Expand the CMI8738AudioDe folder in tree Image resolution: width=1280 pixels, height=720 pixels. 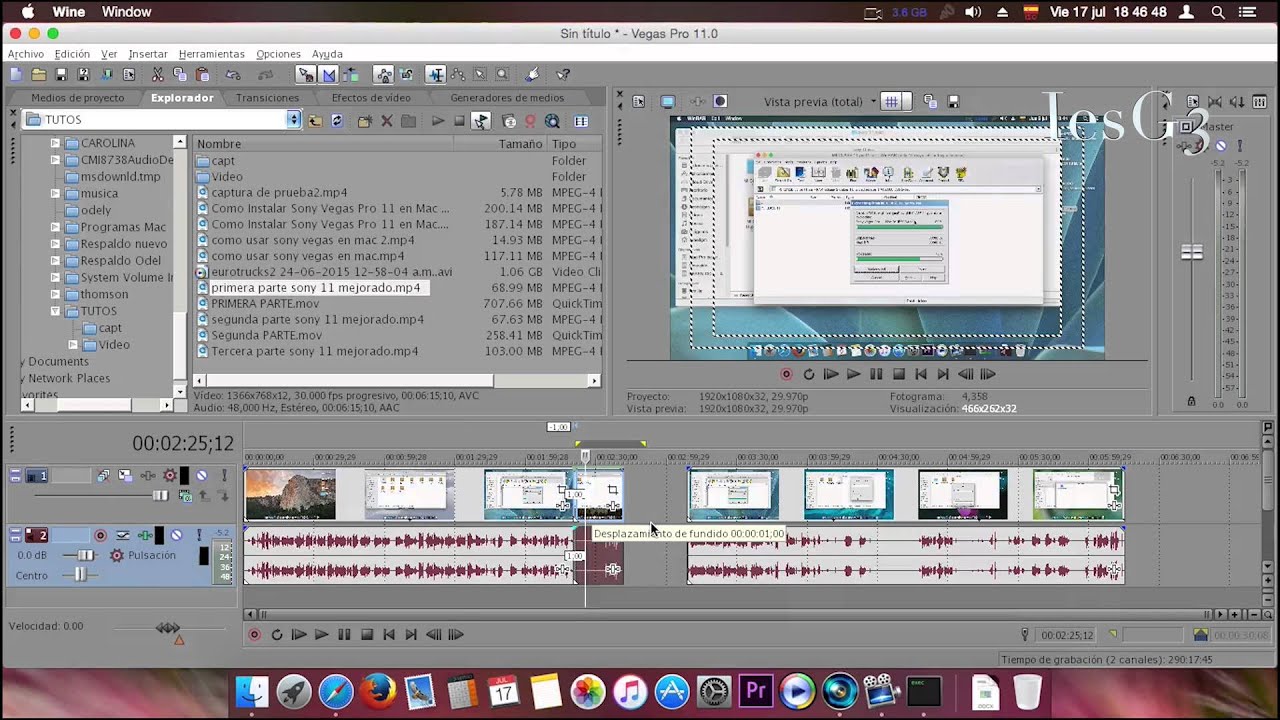(x=57, y=160)
